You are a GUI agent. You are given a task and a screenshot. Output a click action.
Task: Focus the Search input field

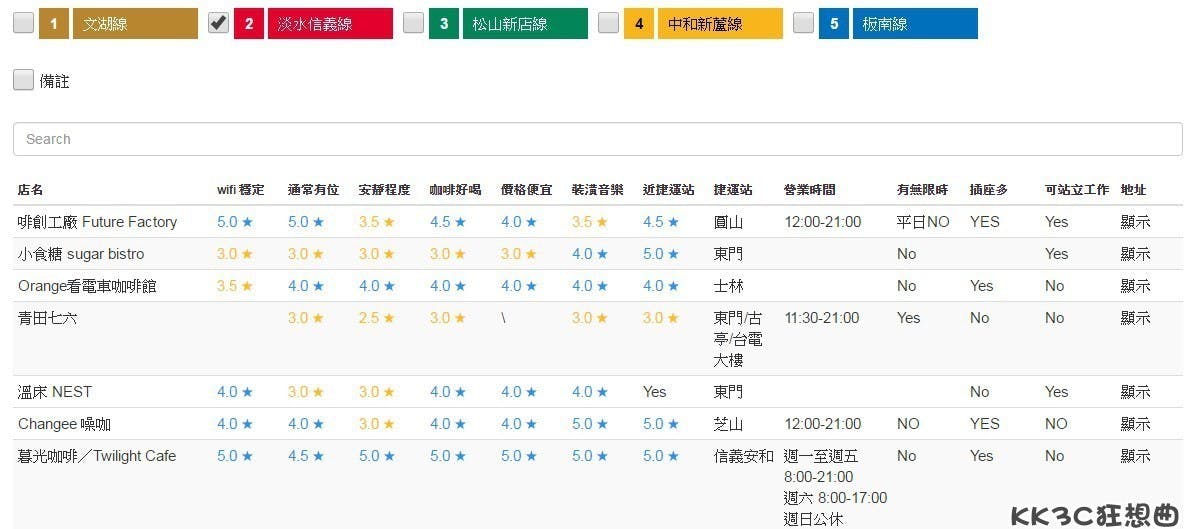598,139
